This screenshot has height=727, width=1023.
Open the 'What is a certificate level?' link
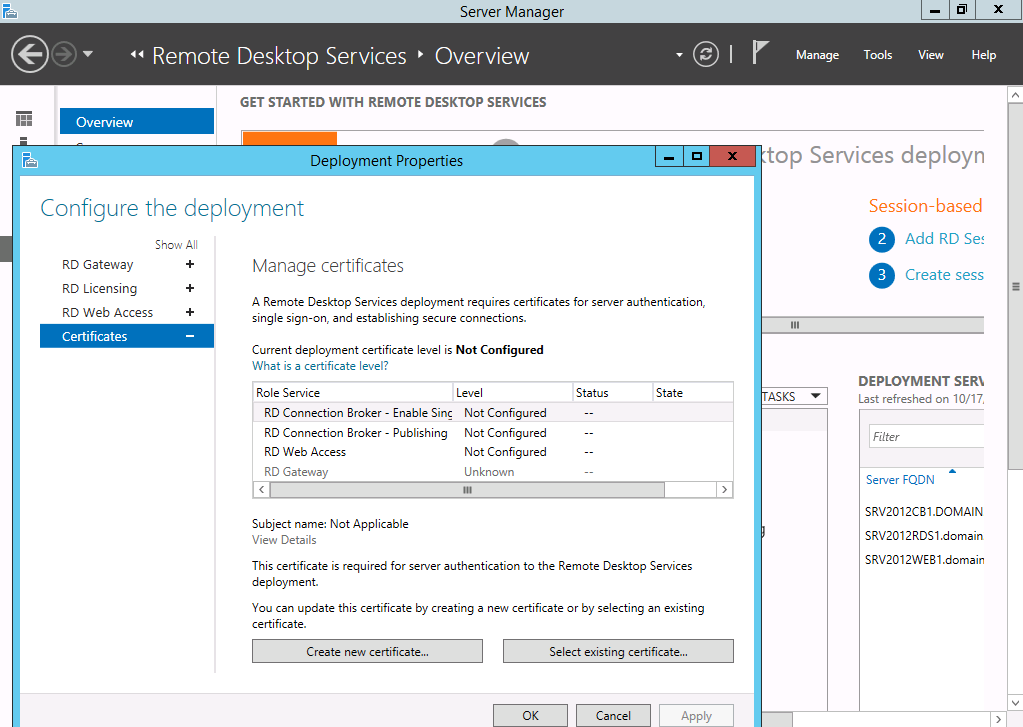click(320, 366)
